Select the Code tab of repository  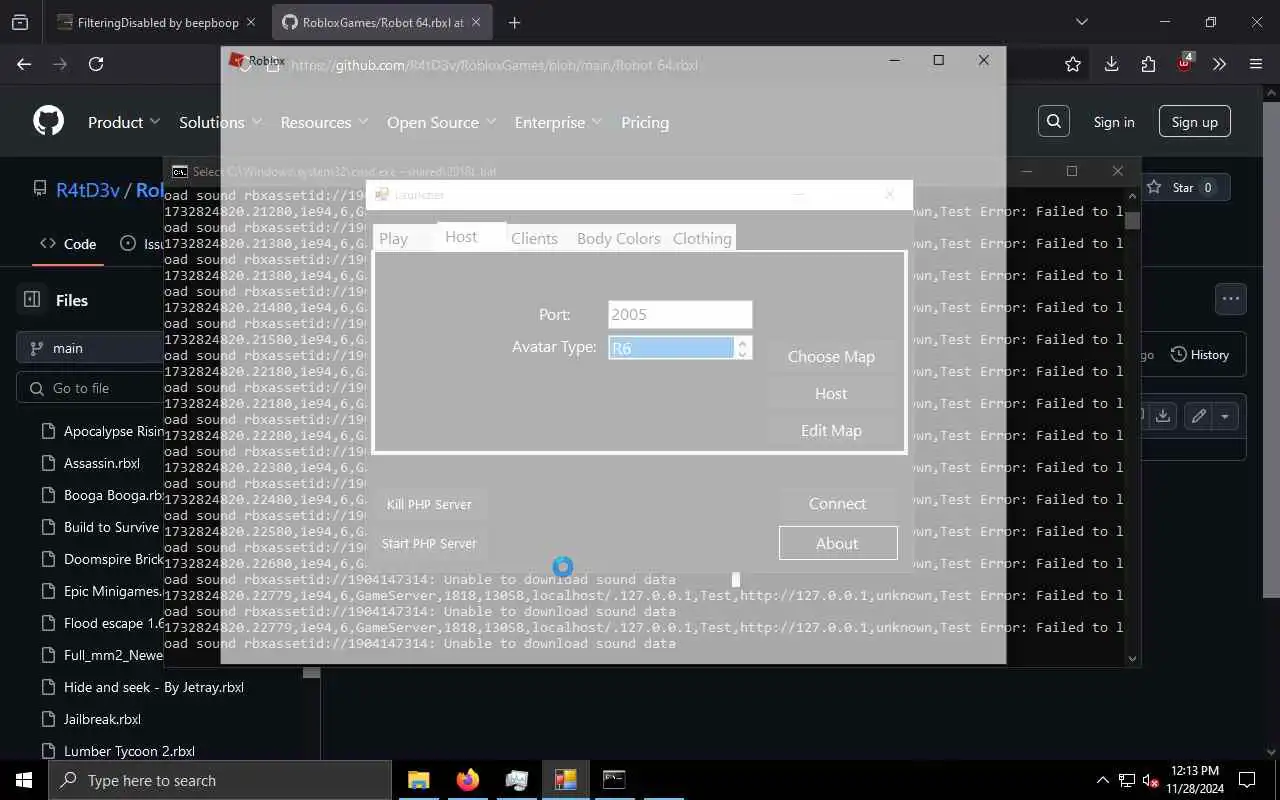(68, 243)
